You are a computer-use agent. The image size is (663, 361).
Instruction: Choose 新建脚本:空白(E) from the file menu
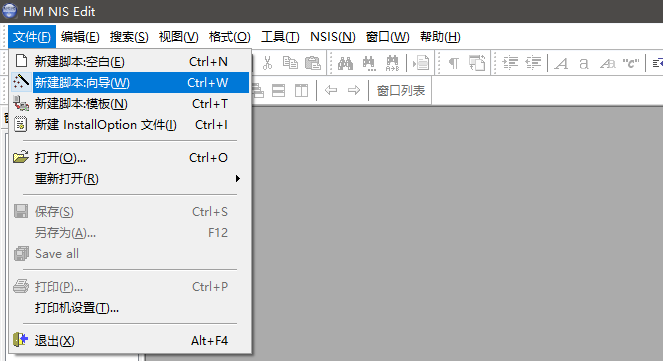(130, 62)
